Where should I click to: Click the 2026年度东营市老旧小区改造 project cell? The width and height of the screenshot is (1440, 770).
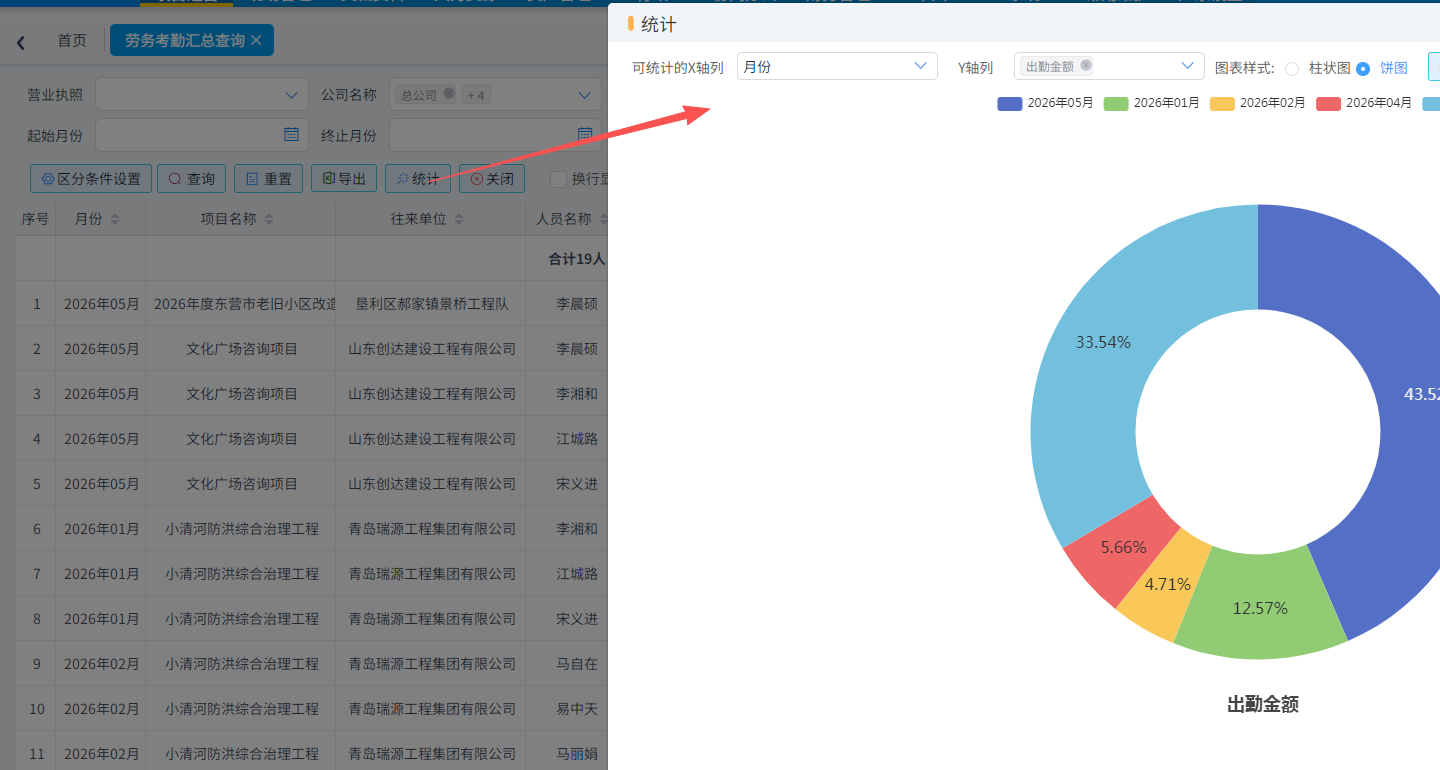[x=241, y=303]
